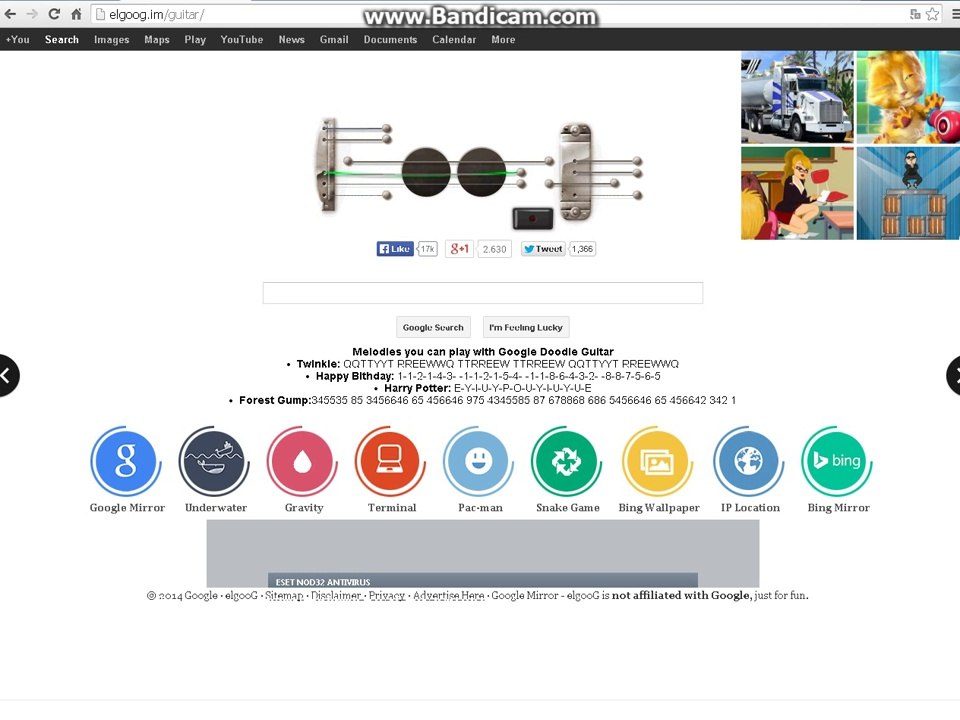Launch the Gravity droplet icon
This screenshot has width=960, height=720.
click(x=302, y=461)
